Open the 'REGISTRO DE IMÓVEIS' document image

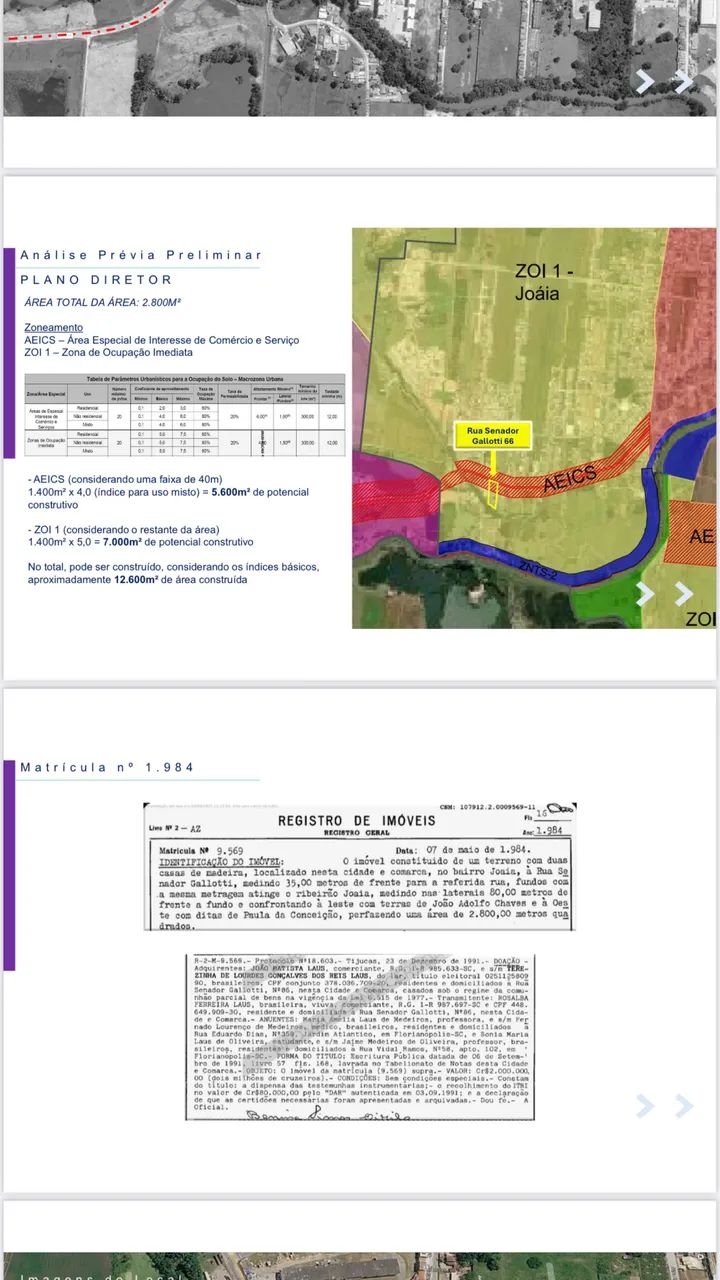point(360,866)
